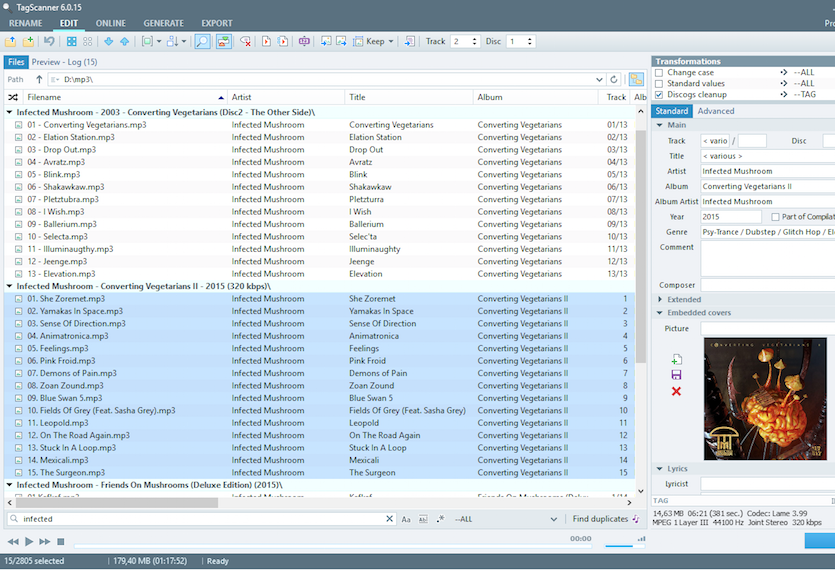
Task: Collapse the Main section
Action: [660, 125]
